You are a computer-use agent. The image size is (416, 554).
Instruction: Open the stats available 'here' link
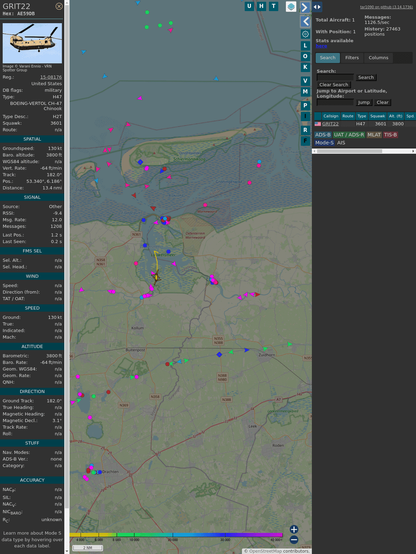point(321,46)
